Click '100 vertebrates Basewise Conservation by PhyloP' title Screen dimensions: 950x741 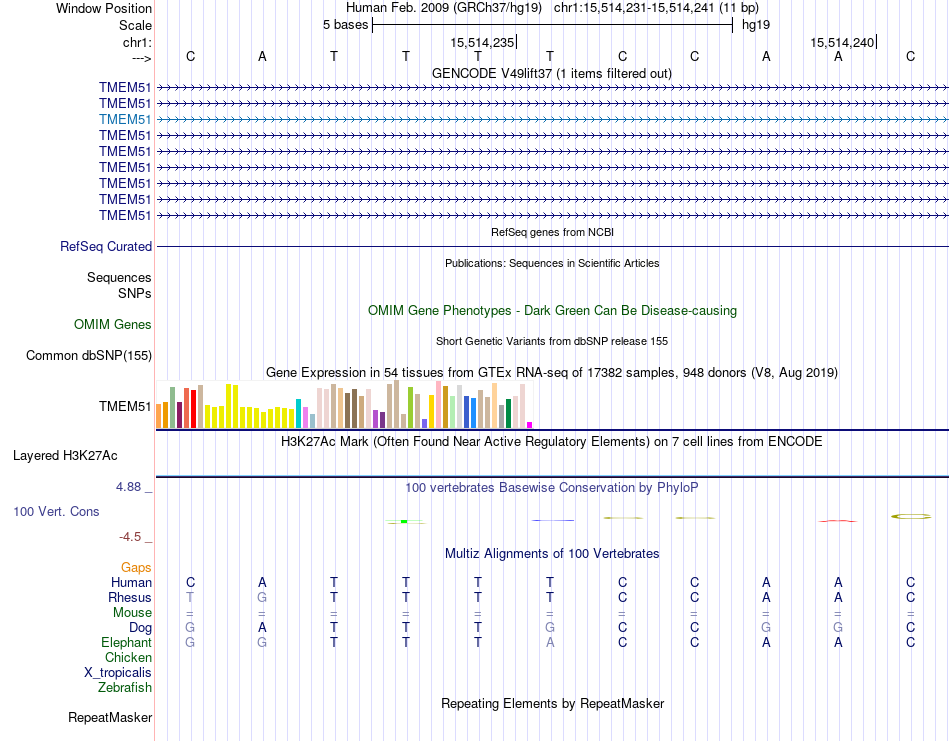tap(551, 488)
